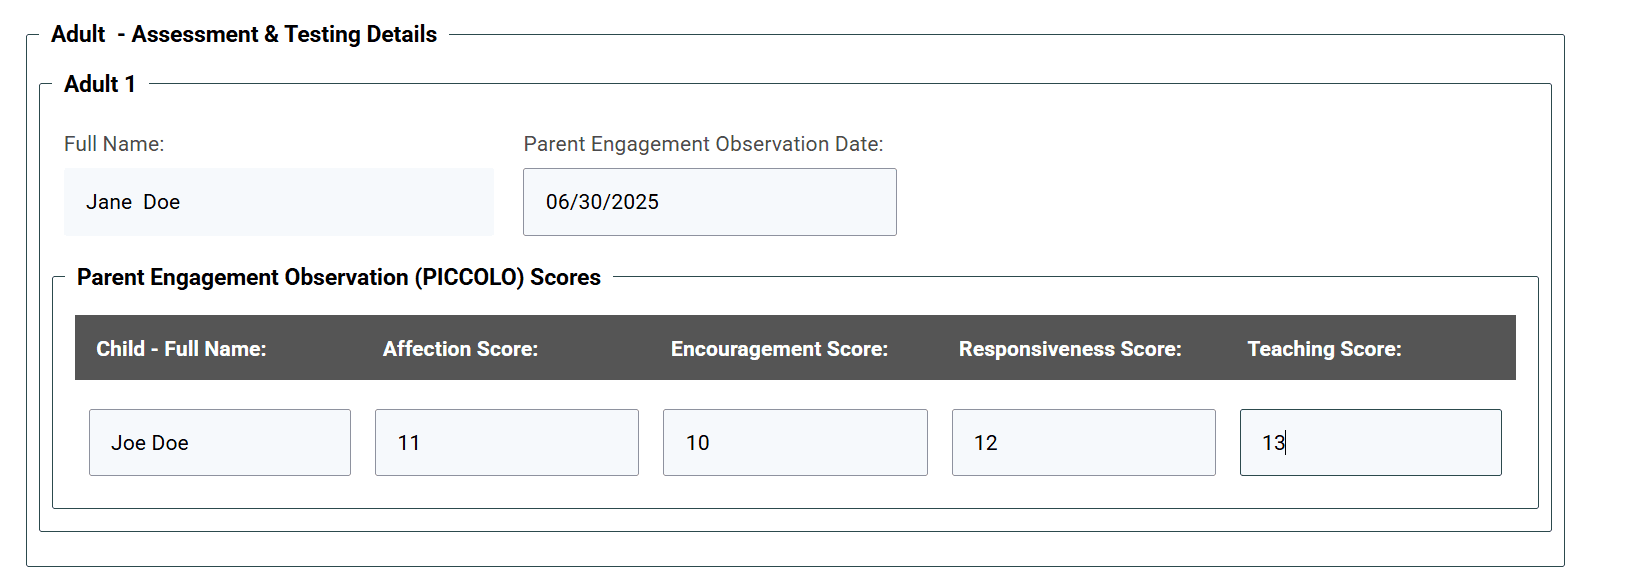Focus the Encouragement Score field containing 10
The height and width of the screenshot is (574, 1629).
point(794,442)
